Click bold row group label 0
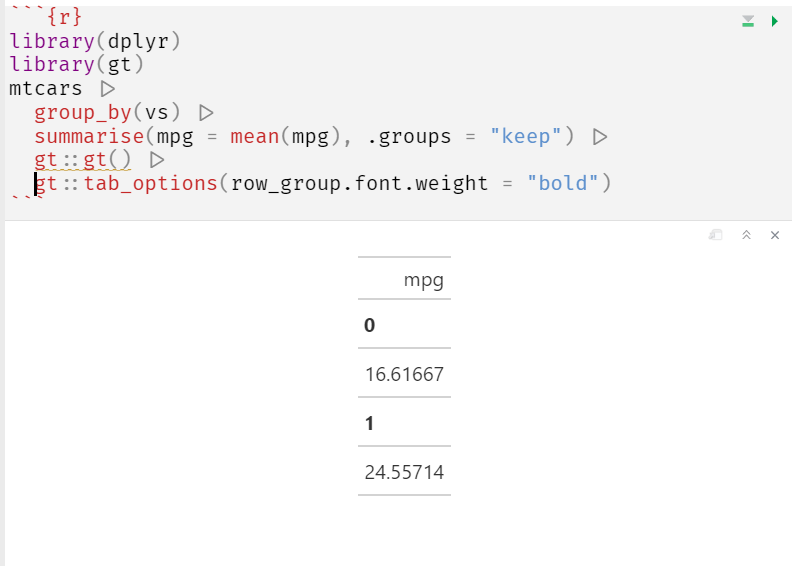This screenshot has width=792, height=566. tap(369, 325)
